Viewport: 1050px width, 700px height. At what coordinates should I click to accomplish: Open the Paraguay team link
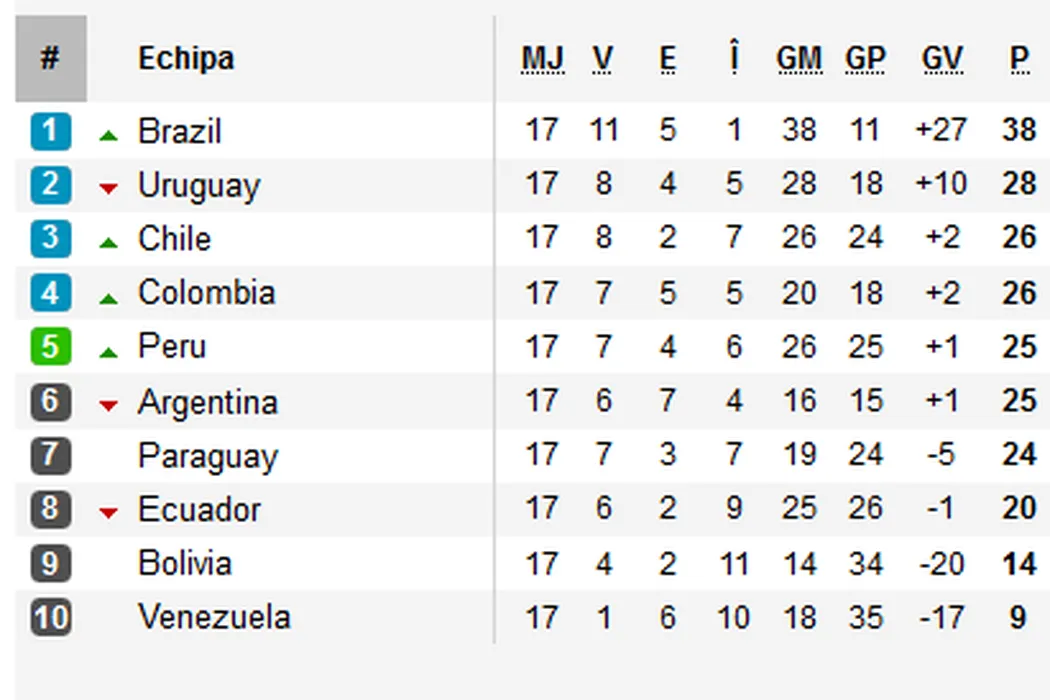[x=208, y=456]
